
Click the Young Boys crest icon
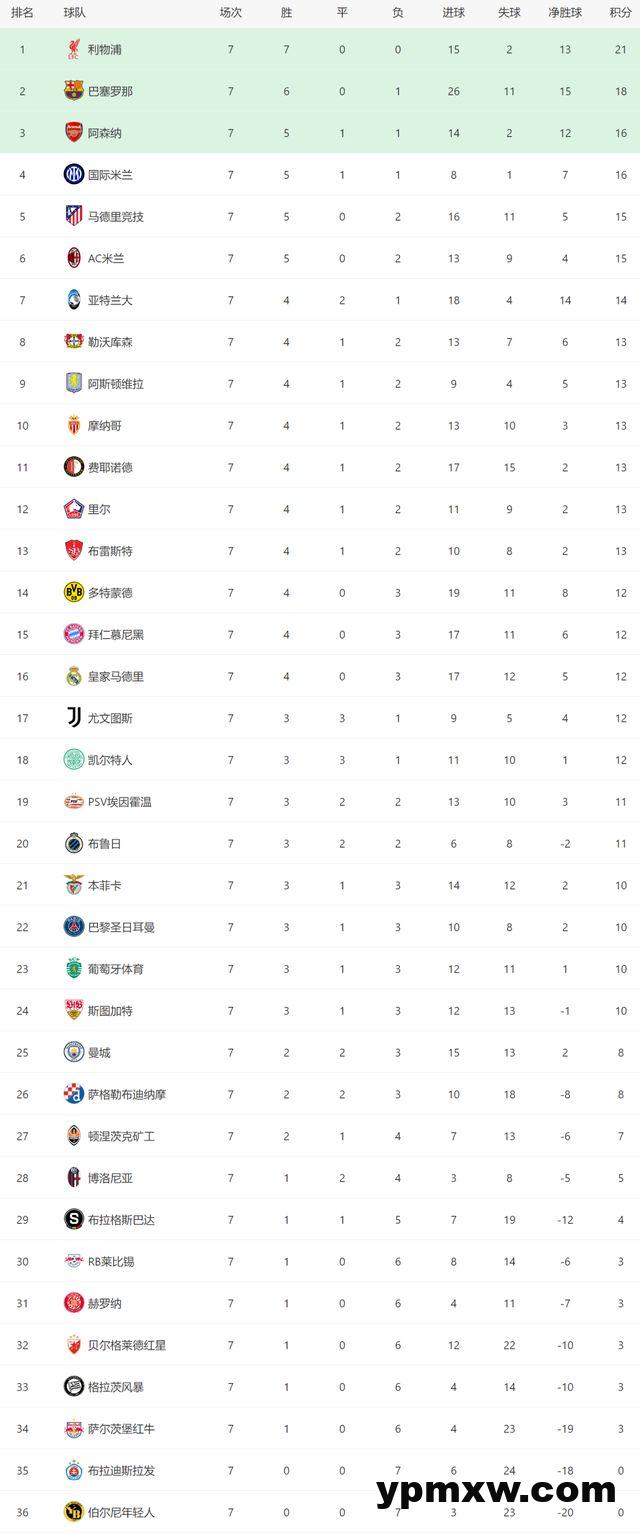(x=74, y=1512)
